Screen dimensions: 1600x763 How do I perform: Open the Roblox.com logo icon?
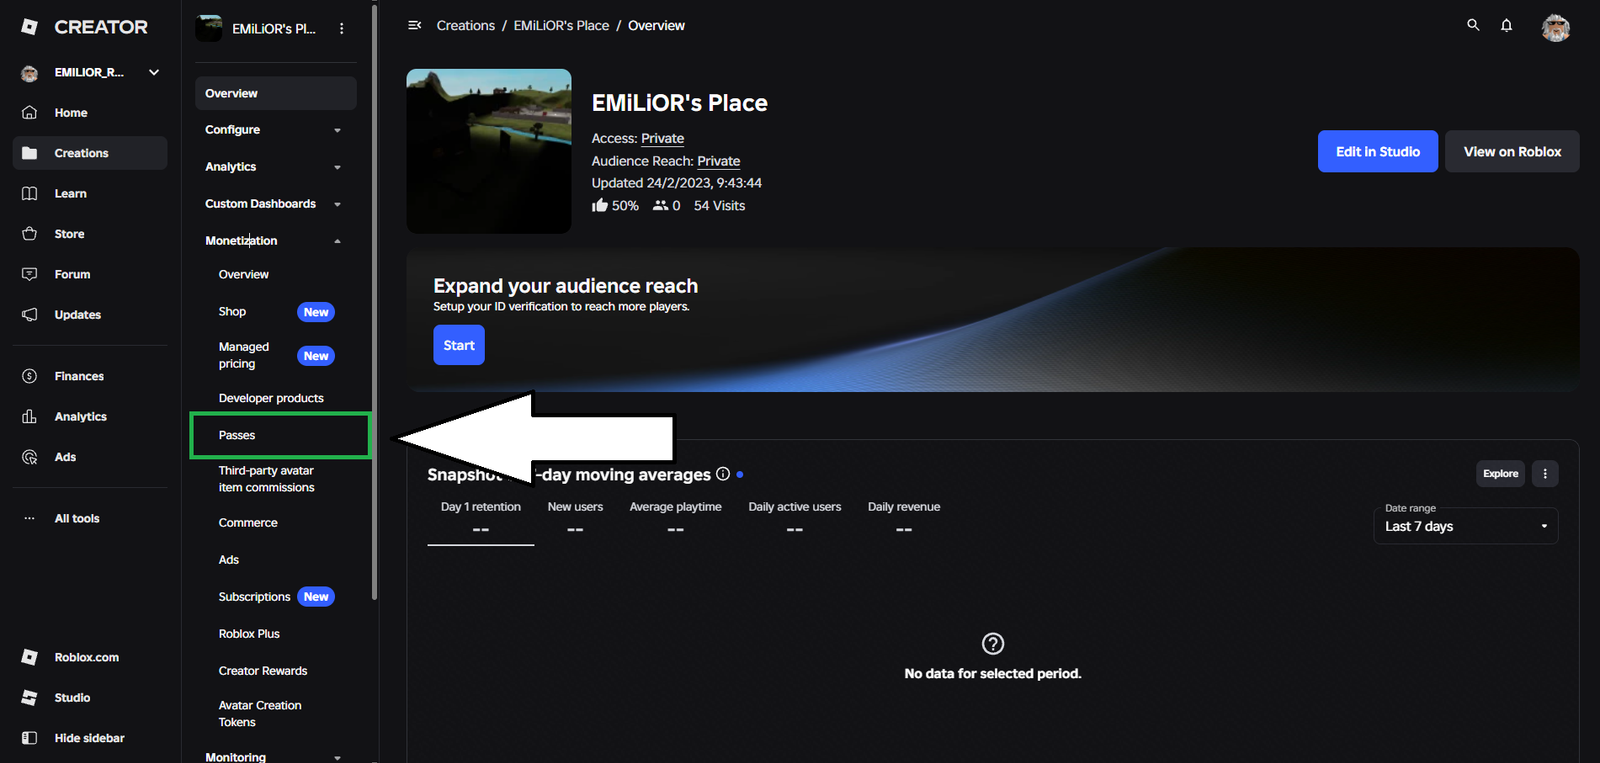coord(29,657)
